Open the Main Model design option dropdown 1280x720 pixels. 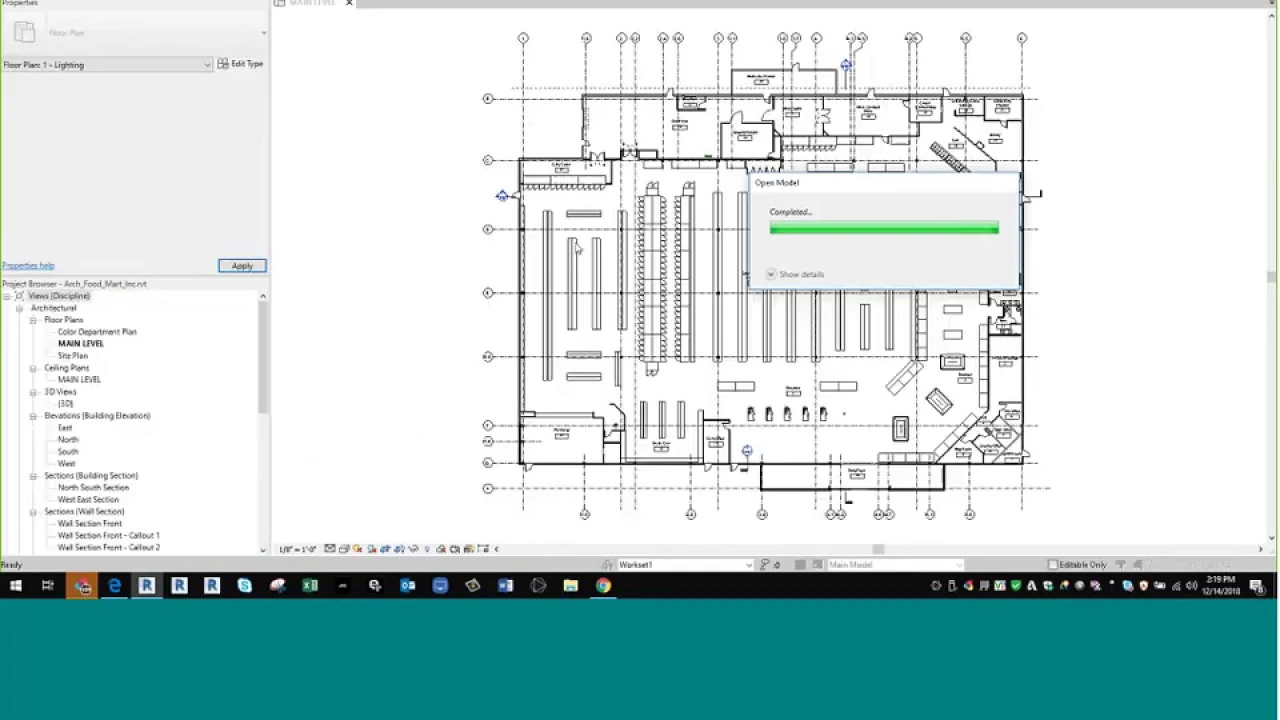click(895, 565)
